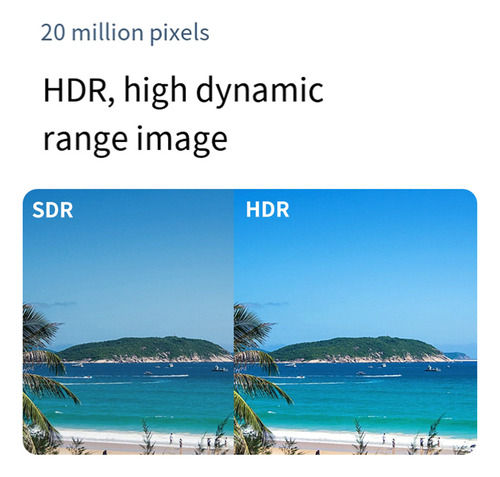
Task: Click the SDR label
Action: click(x=53, y=210)
